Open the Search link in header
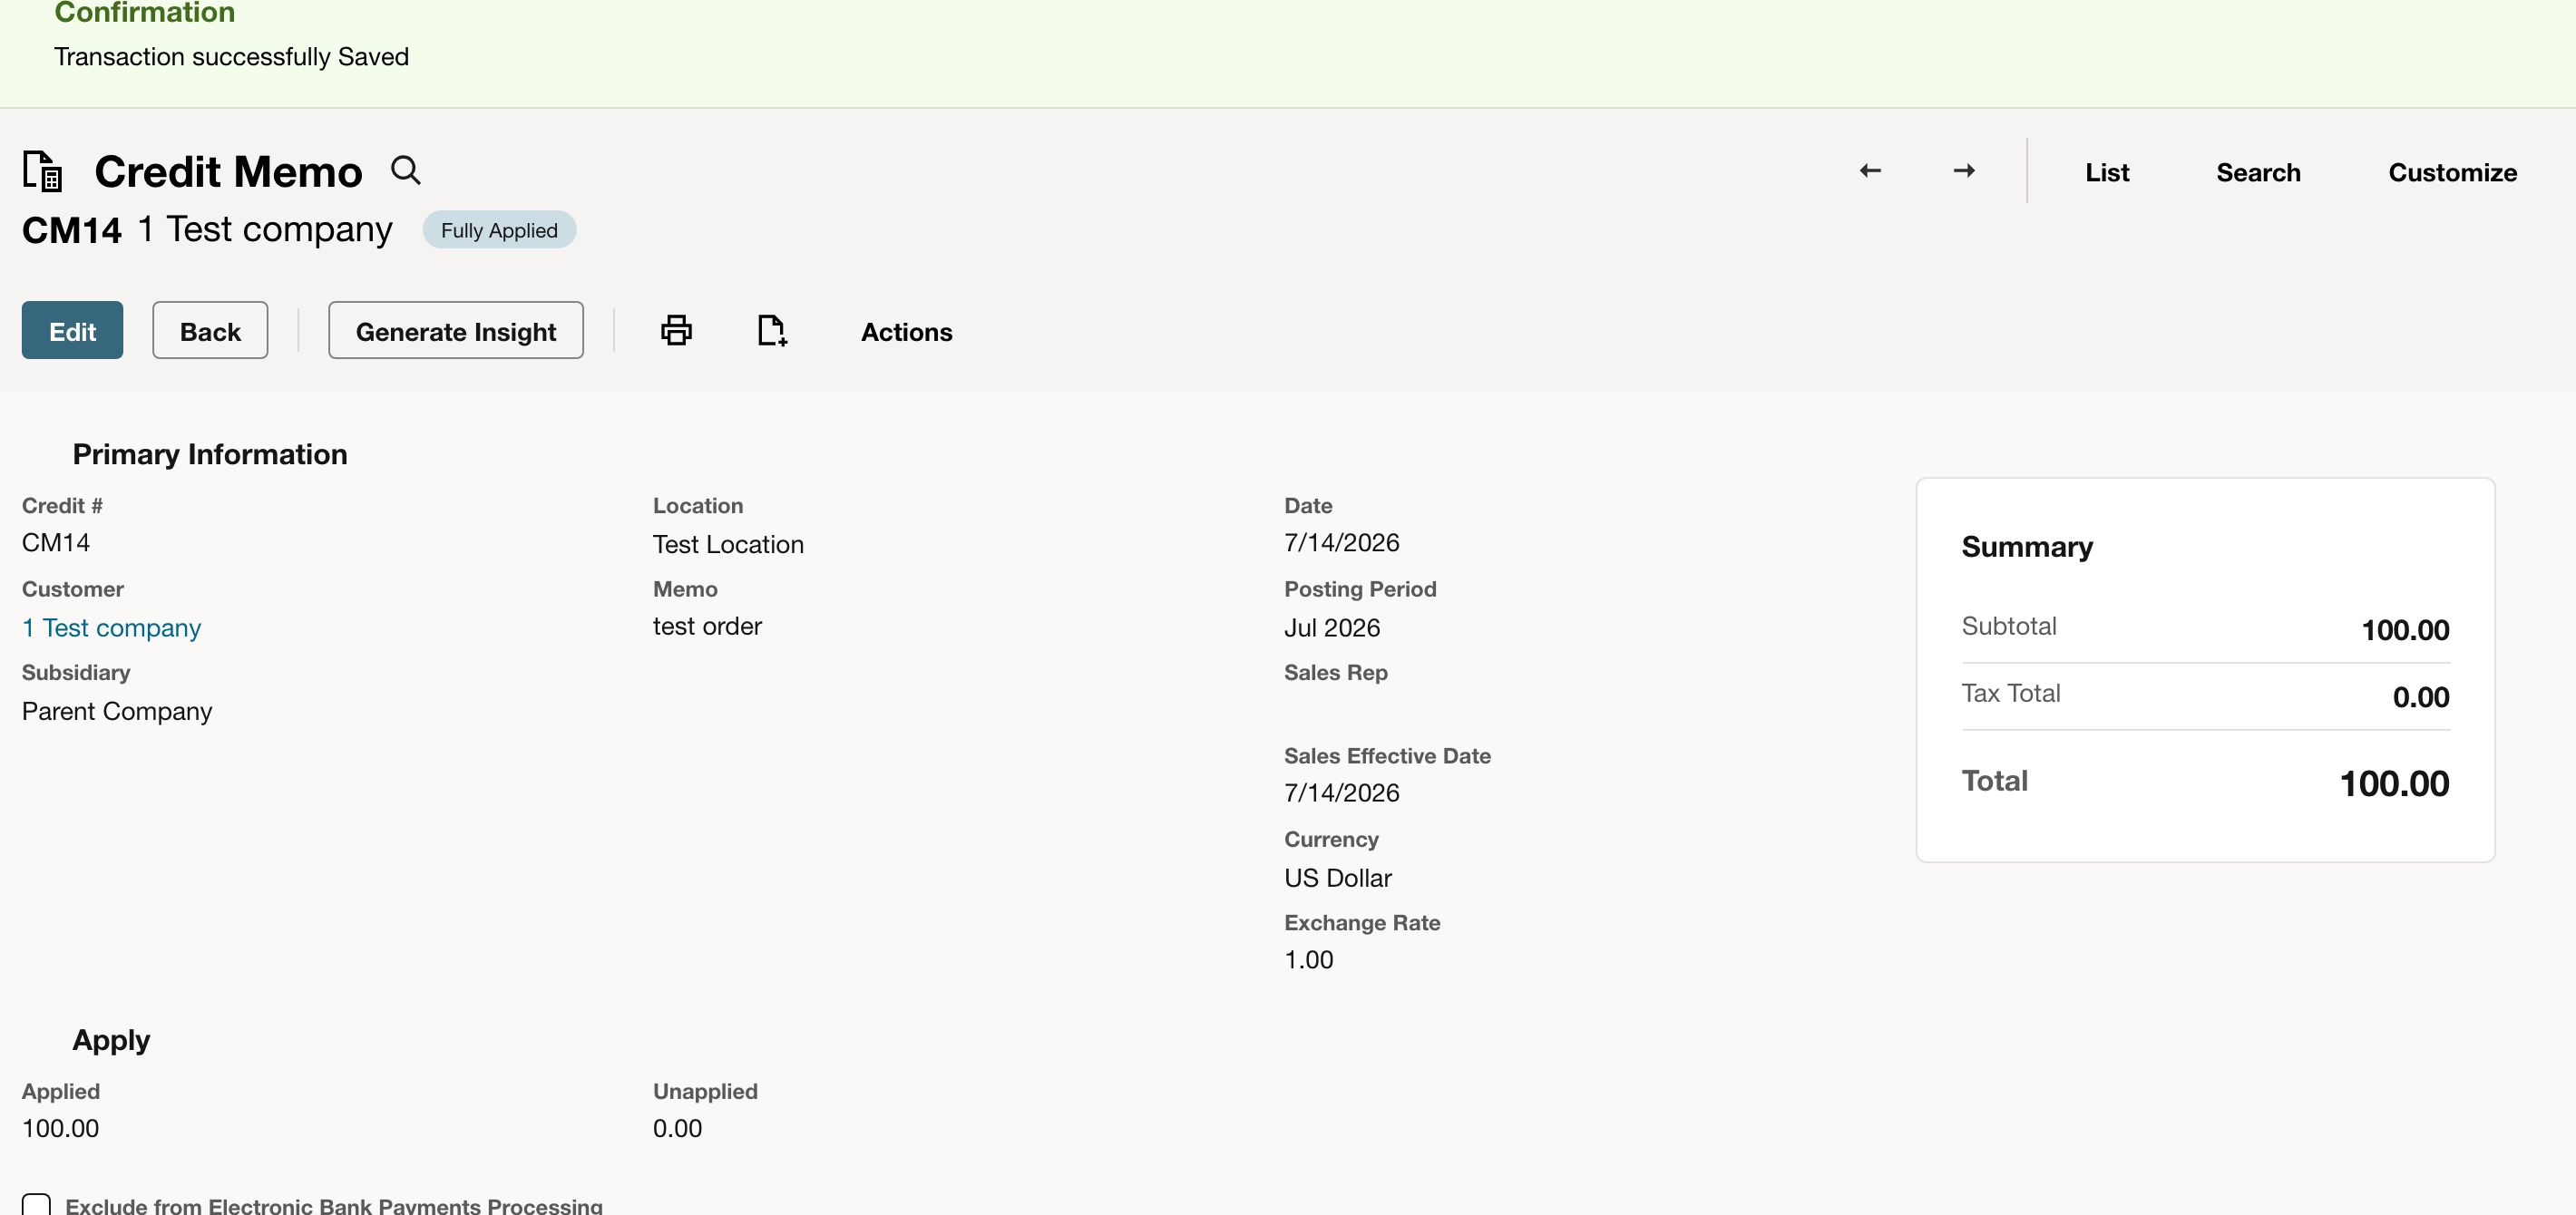 (2258, 172)
